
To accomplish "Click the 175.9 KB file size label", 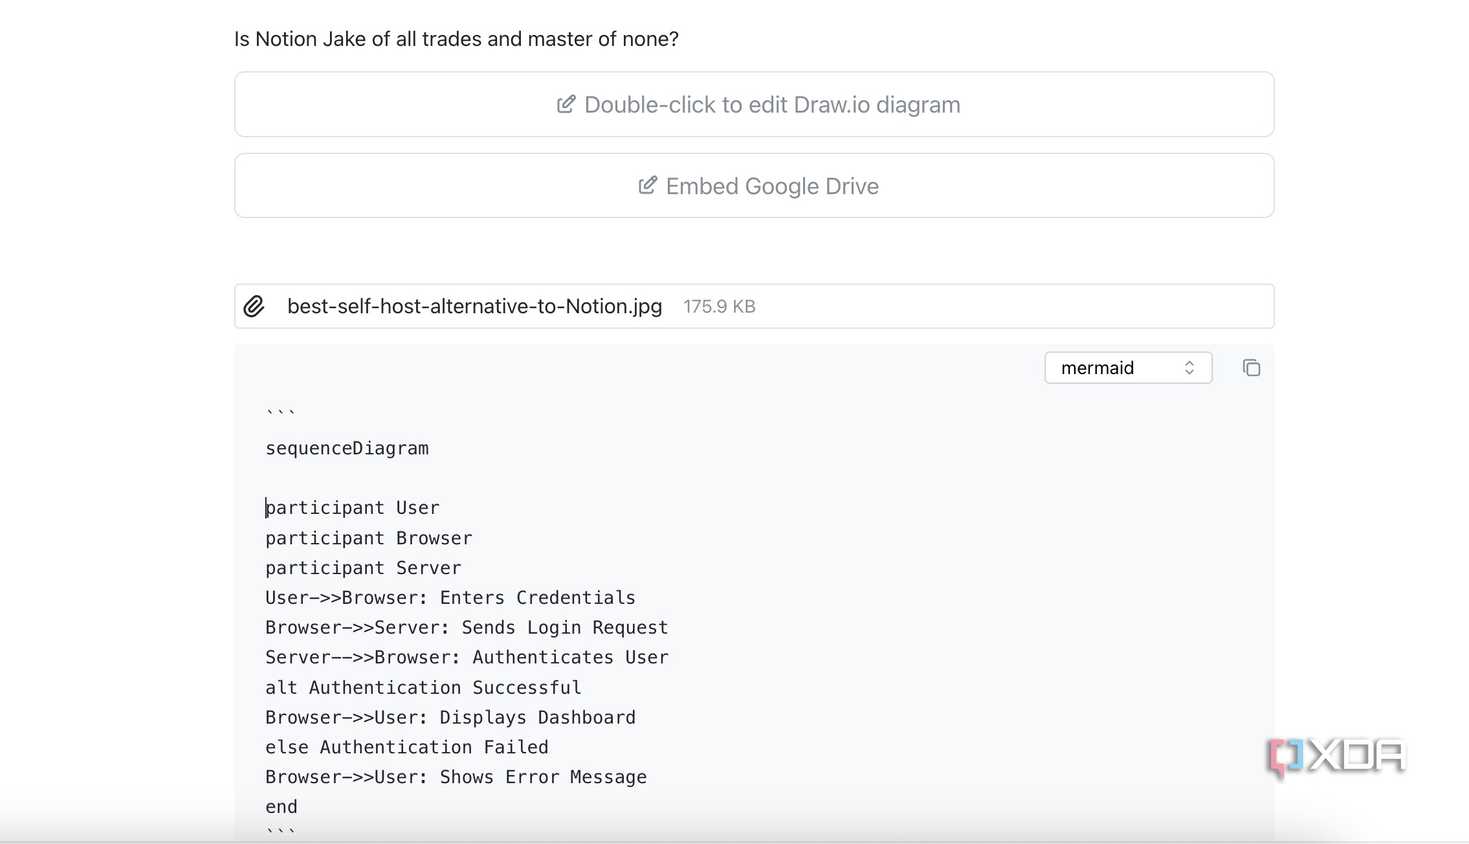I will click(x=719, y=306).
